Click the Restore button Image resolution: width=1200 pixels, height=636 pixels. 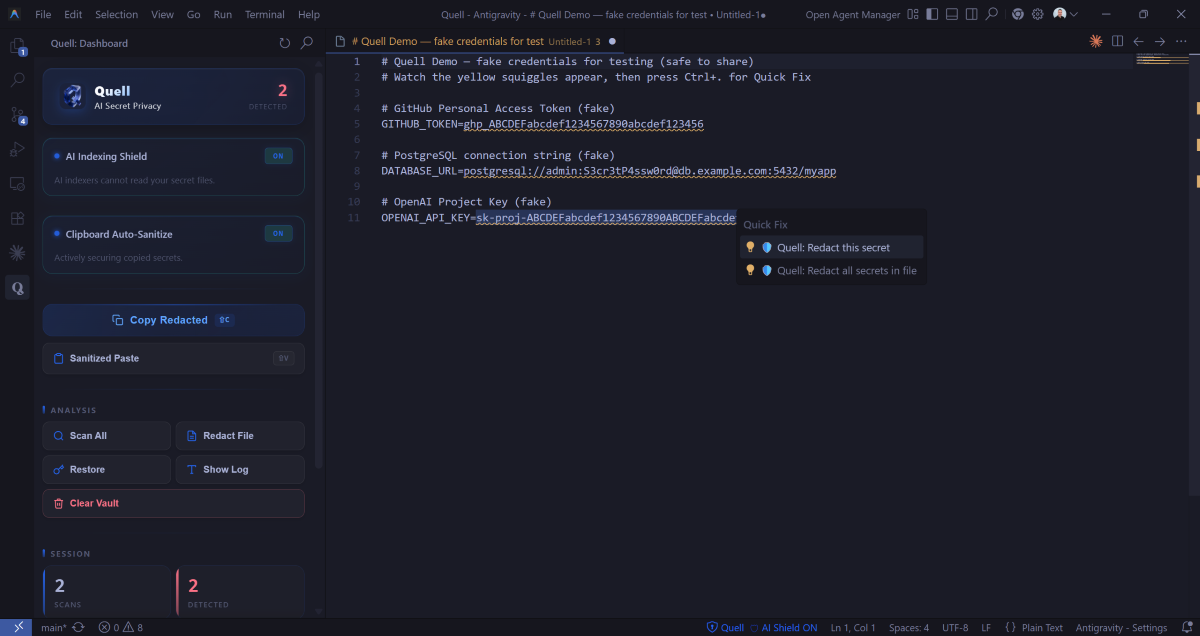pos(106,470)
